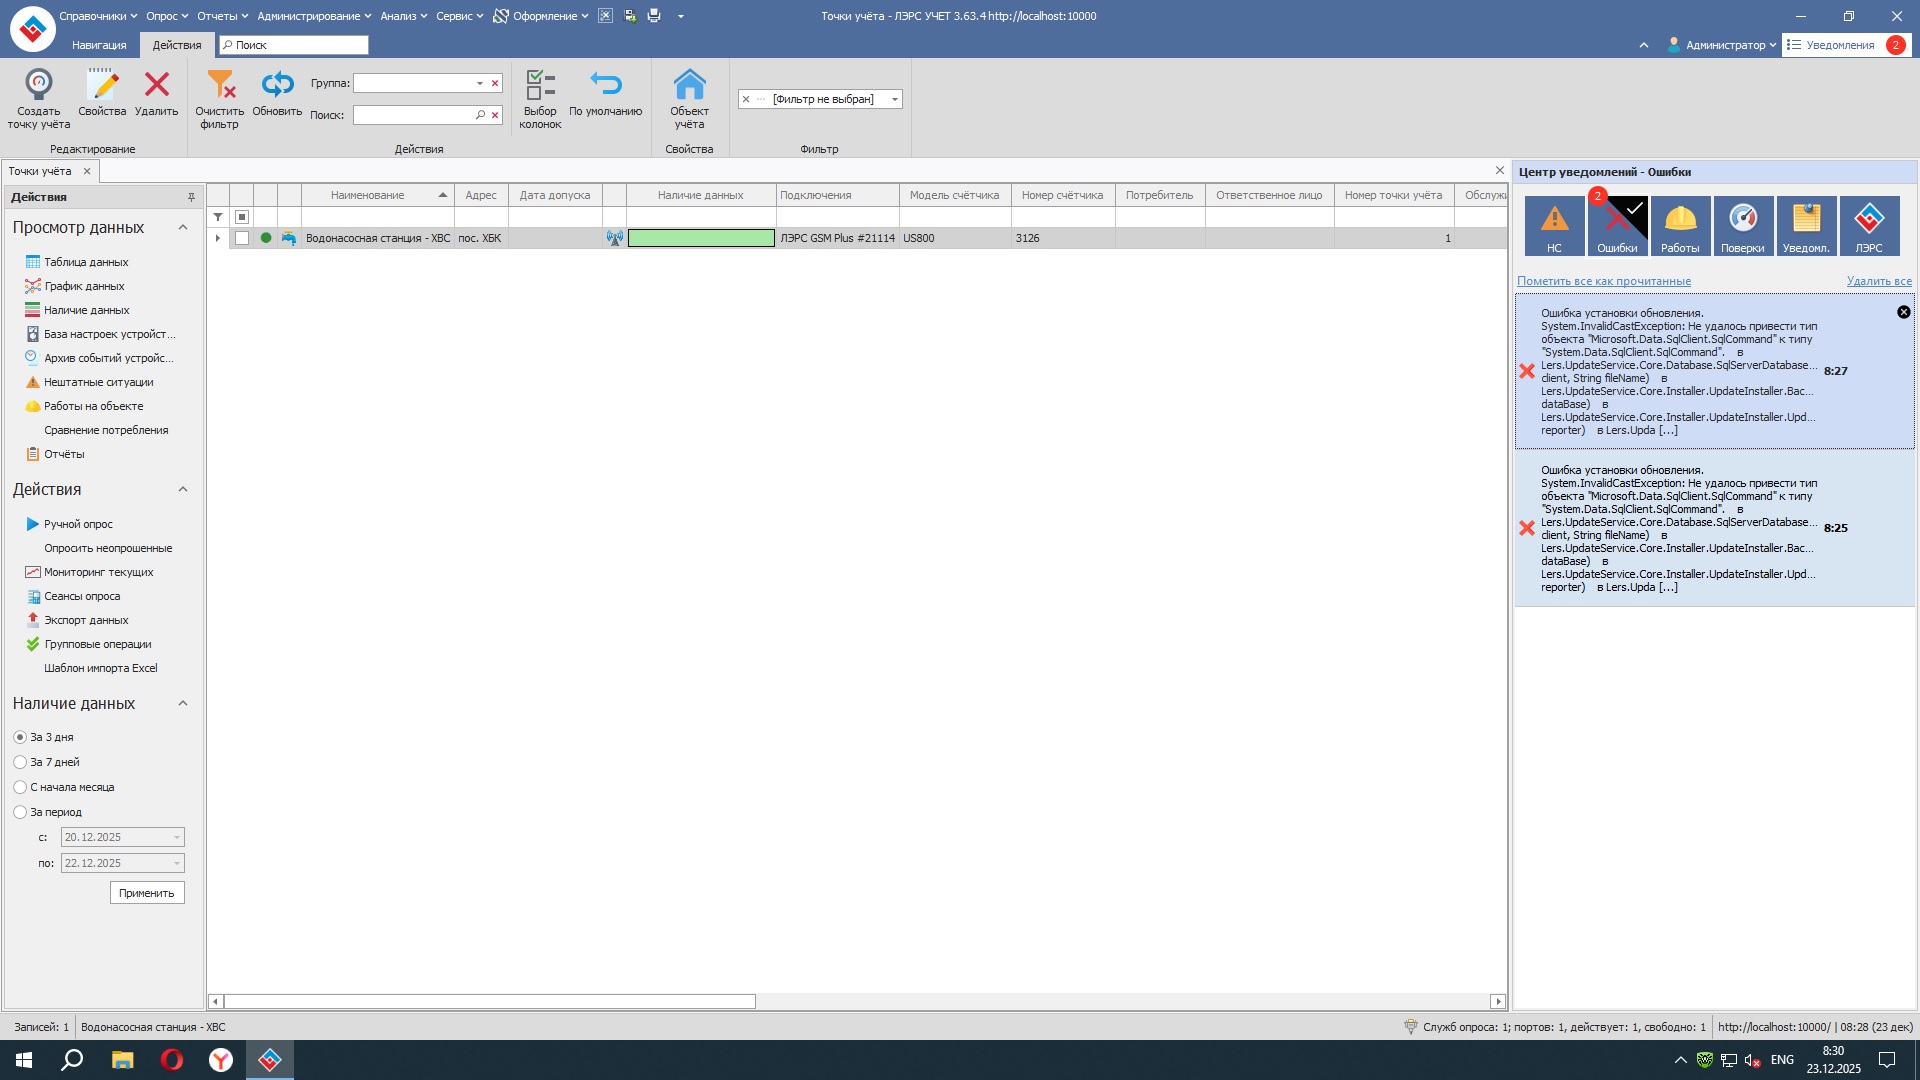Click the Работы helmet notification icon
The height and width of the screenshot is (1080, 1920).
tap(1680, 225)
